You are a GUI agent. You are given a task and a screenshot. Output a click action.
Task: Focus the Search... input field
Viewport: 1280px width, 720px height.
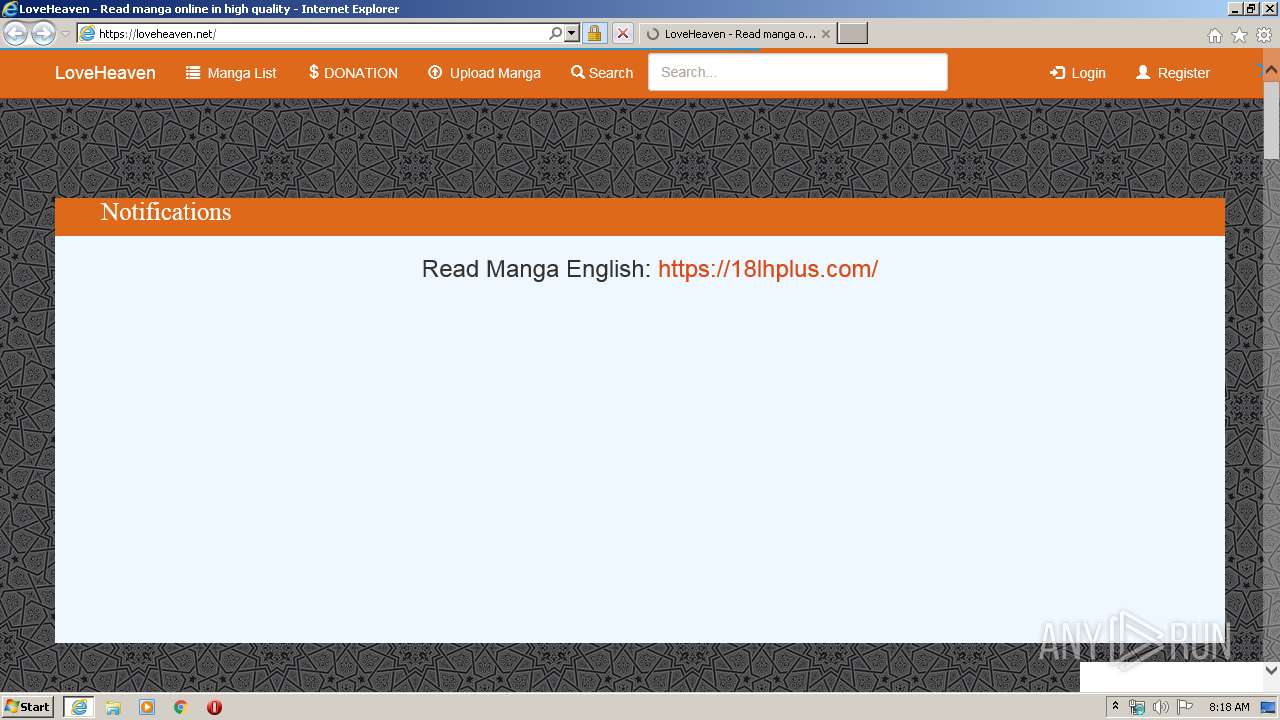pyautogui.click(x=797, y=72)
